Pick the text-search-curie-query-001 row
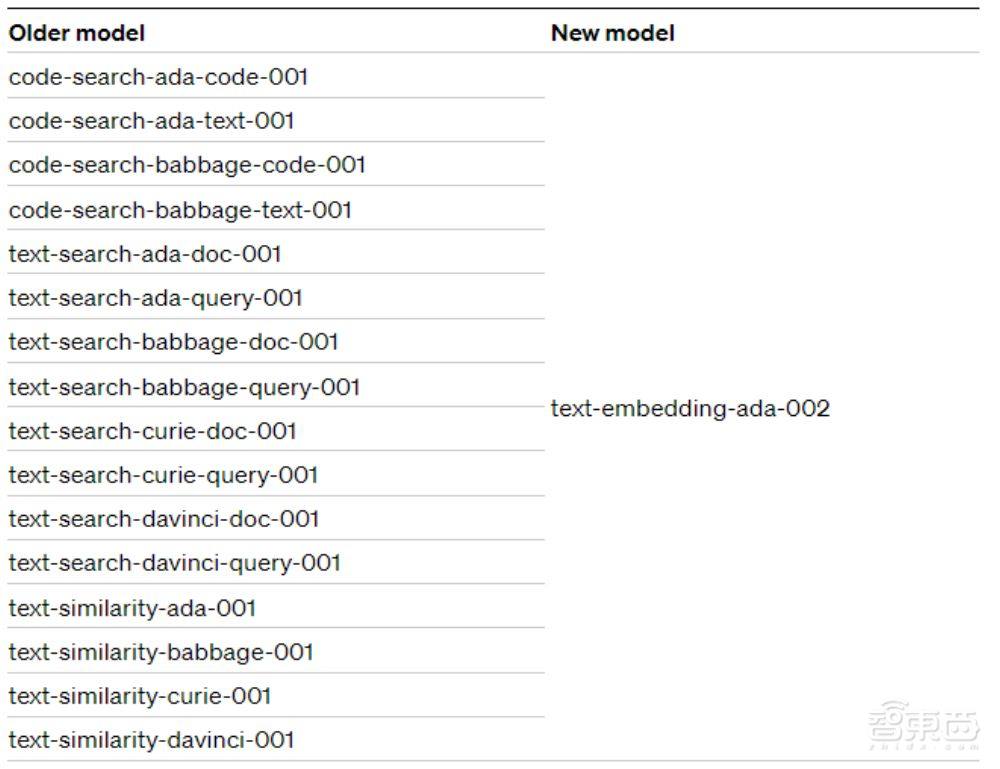1000x769 pixels. 163,475
